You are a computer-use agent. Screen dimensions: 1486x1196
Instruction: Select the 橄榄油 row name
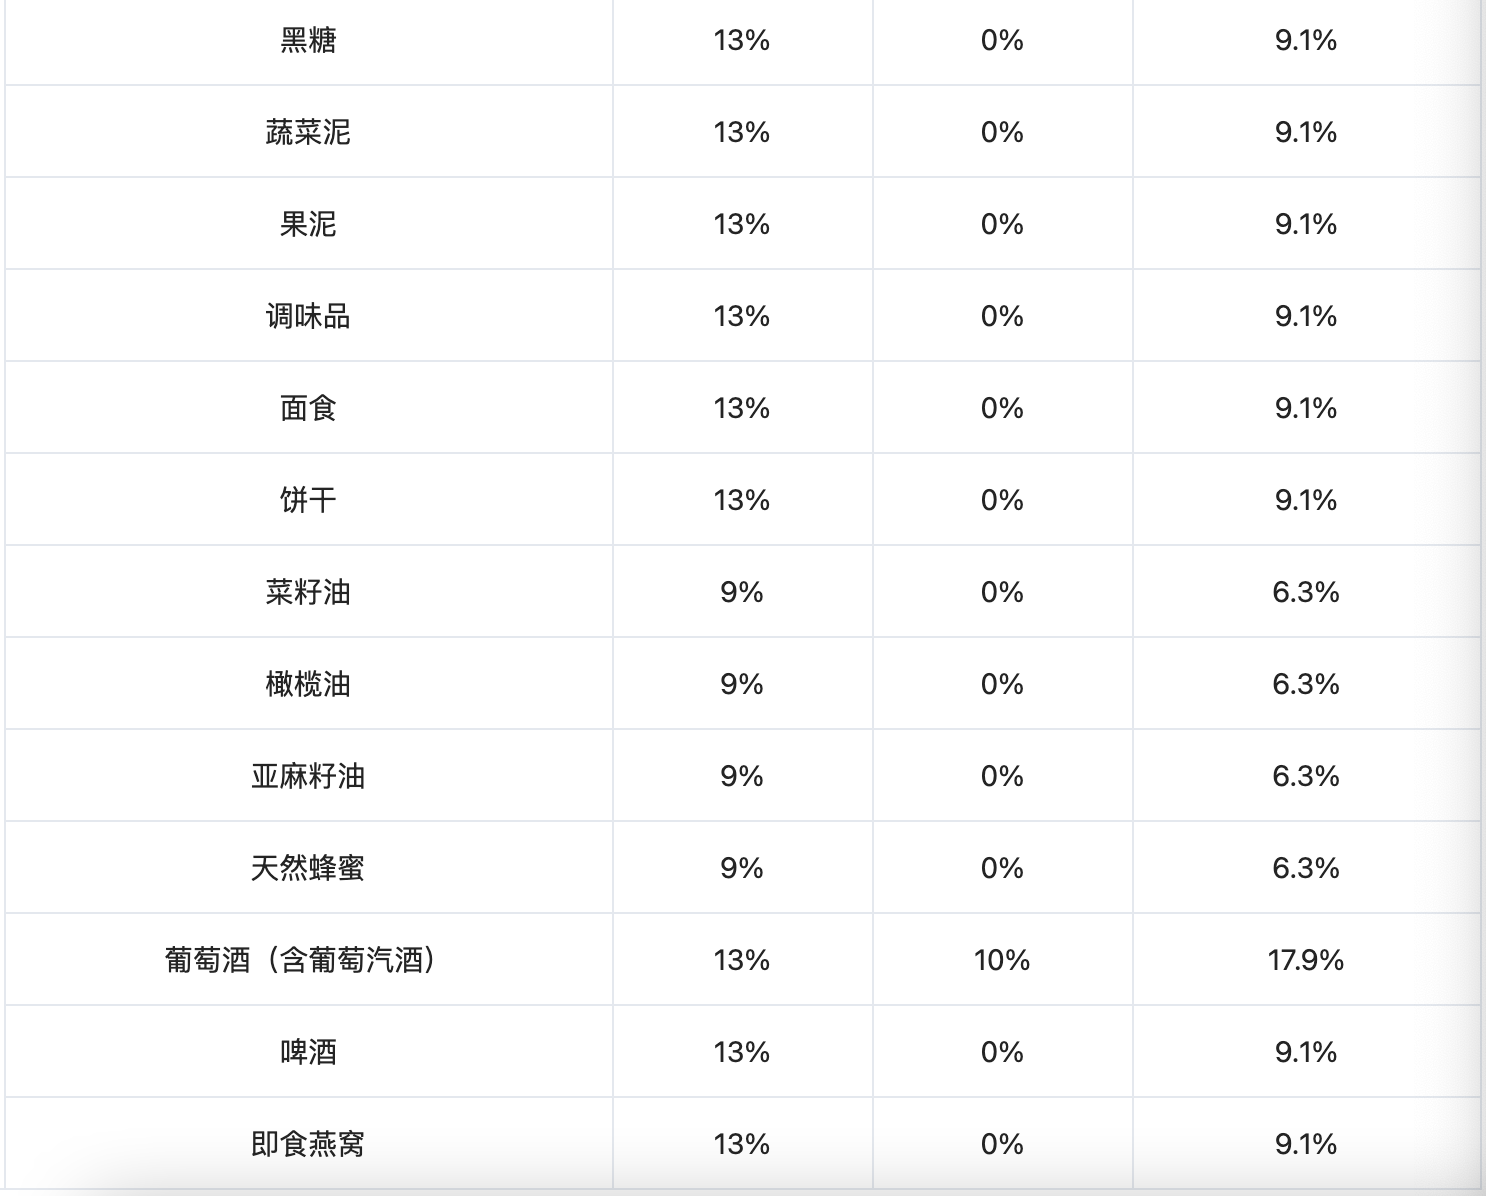pyautogui.click(x=308, y=685)
